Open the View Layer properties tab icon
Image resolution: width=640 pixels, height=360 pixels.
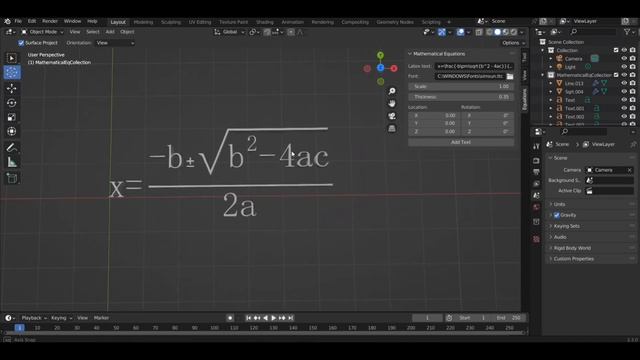coord(536,184)
